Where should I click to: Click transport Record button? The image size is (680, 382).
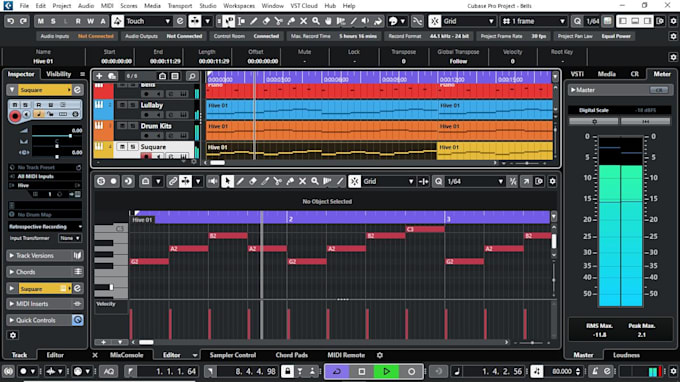click(x=411, y=372)
